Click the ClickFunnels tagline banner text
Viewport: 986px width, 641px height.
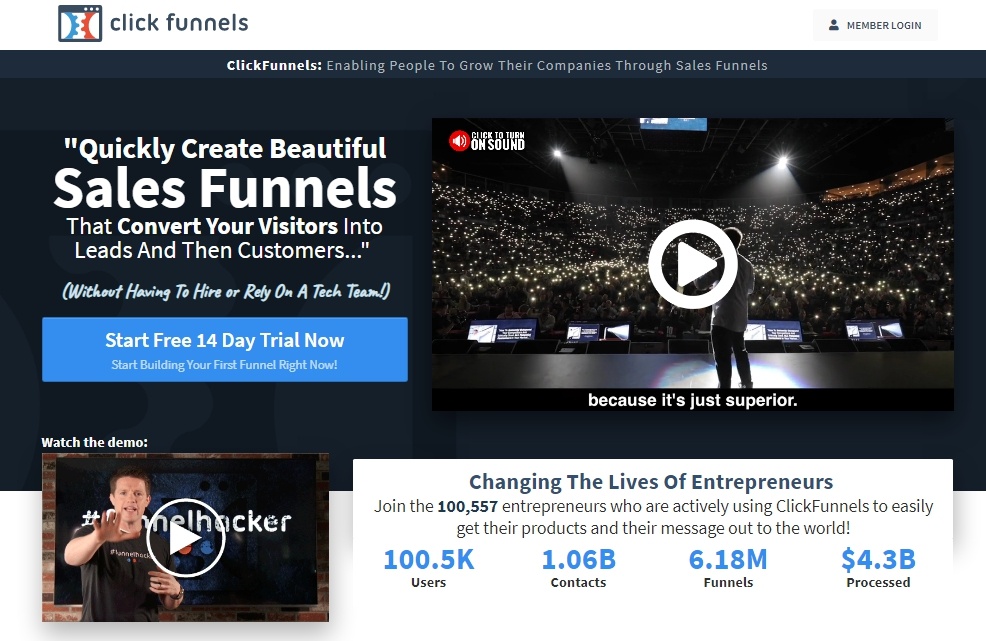[497, 65]
